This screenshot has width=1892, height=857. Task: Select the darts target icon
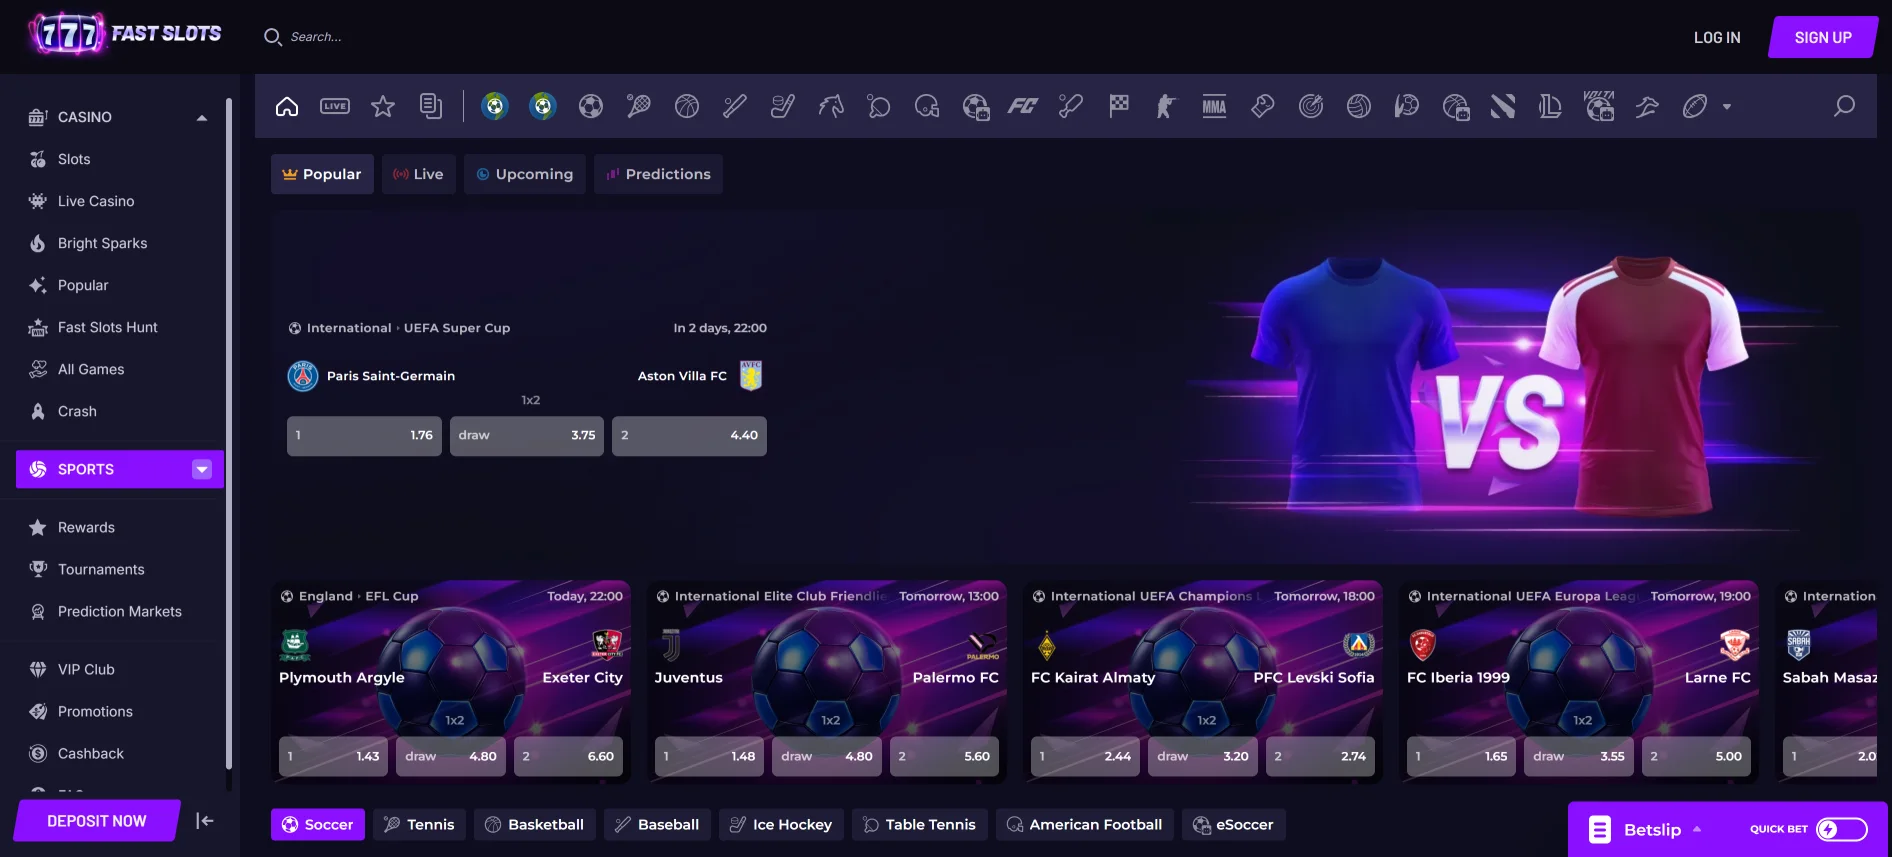[x=1311, y=106]
